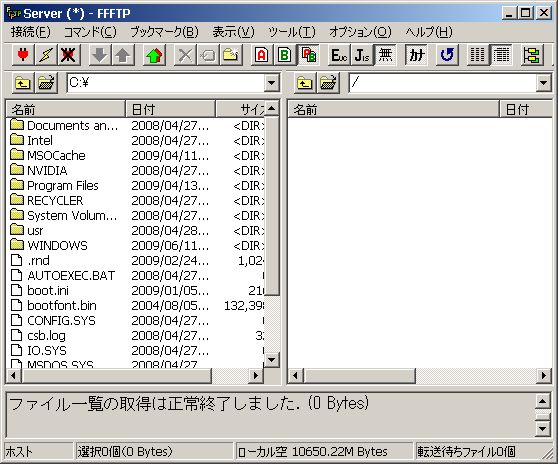This screenshot has height=464, width=558.
Task: Click the Refresh blue arrow icon
Action: [x=447, y=55]
